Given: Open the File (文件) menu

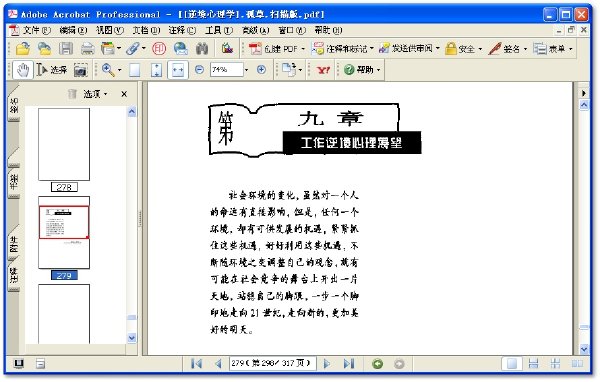Looking at the screenshot, I should [x=37, y=30].
